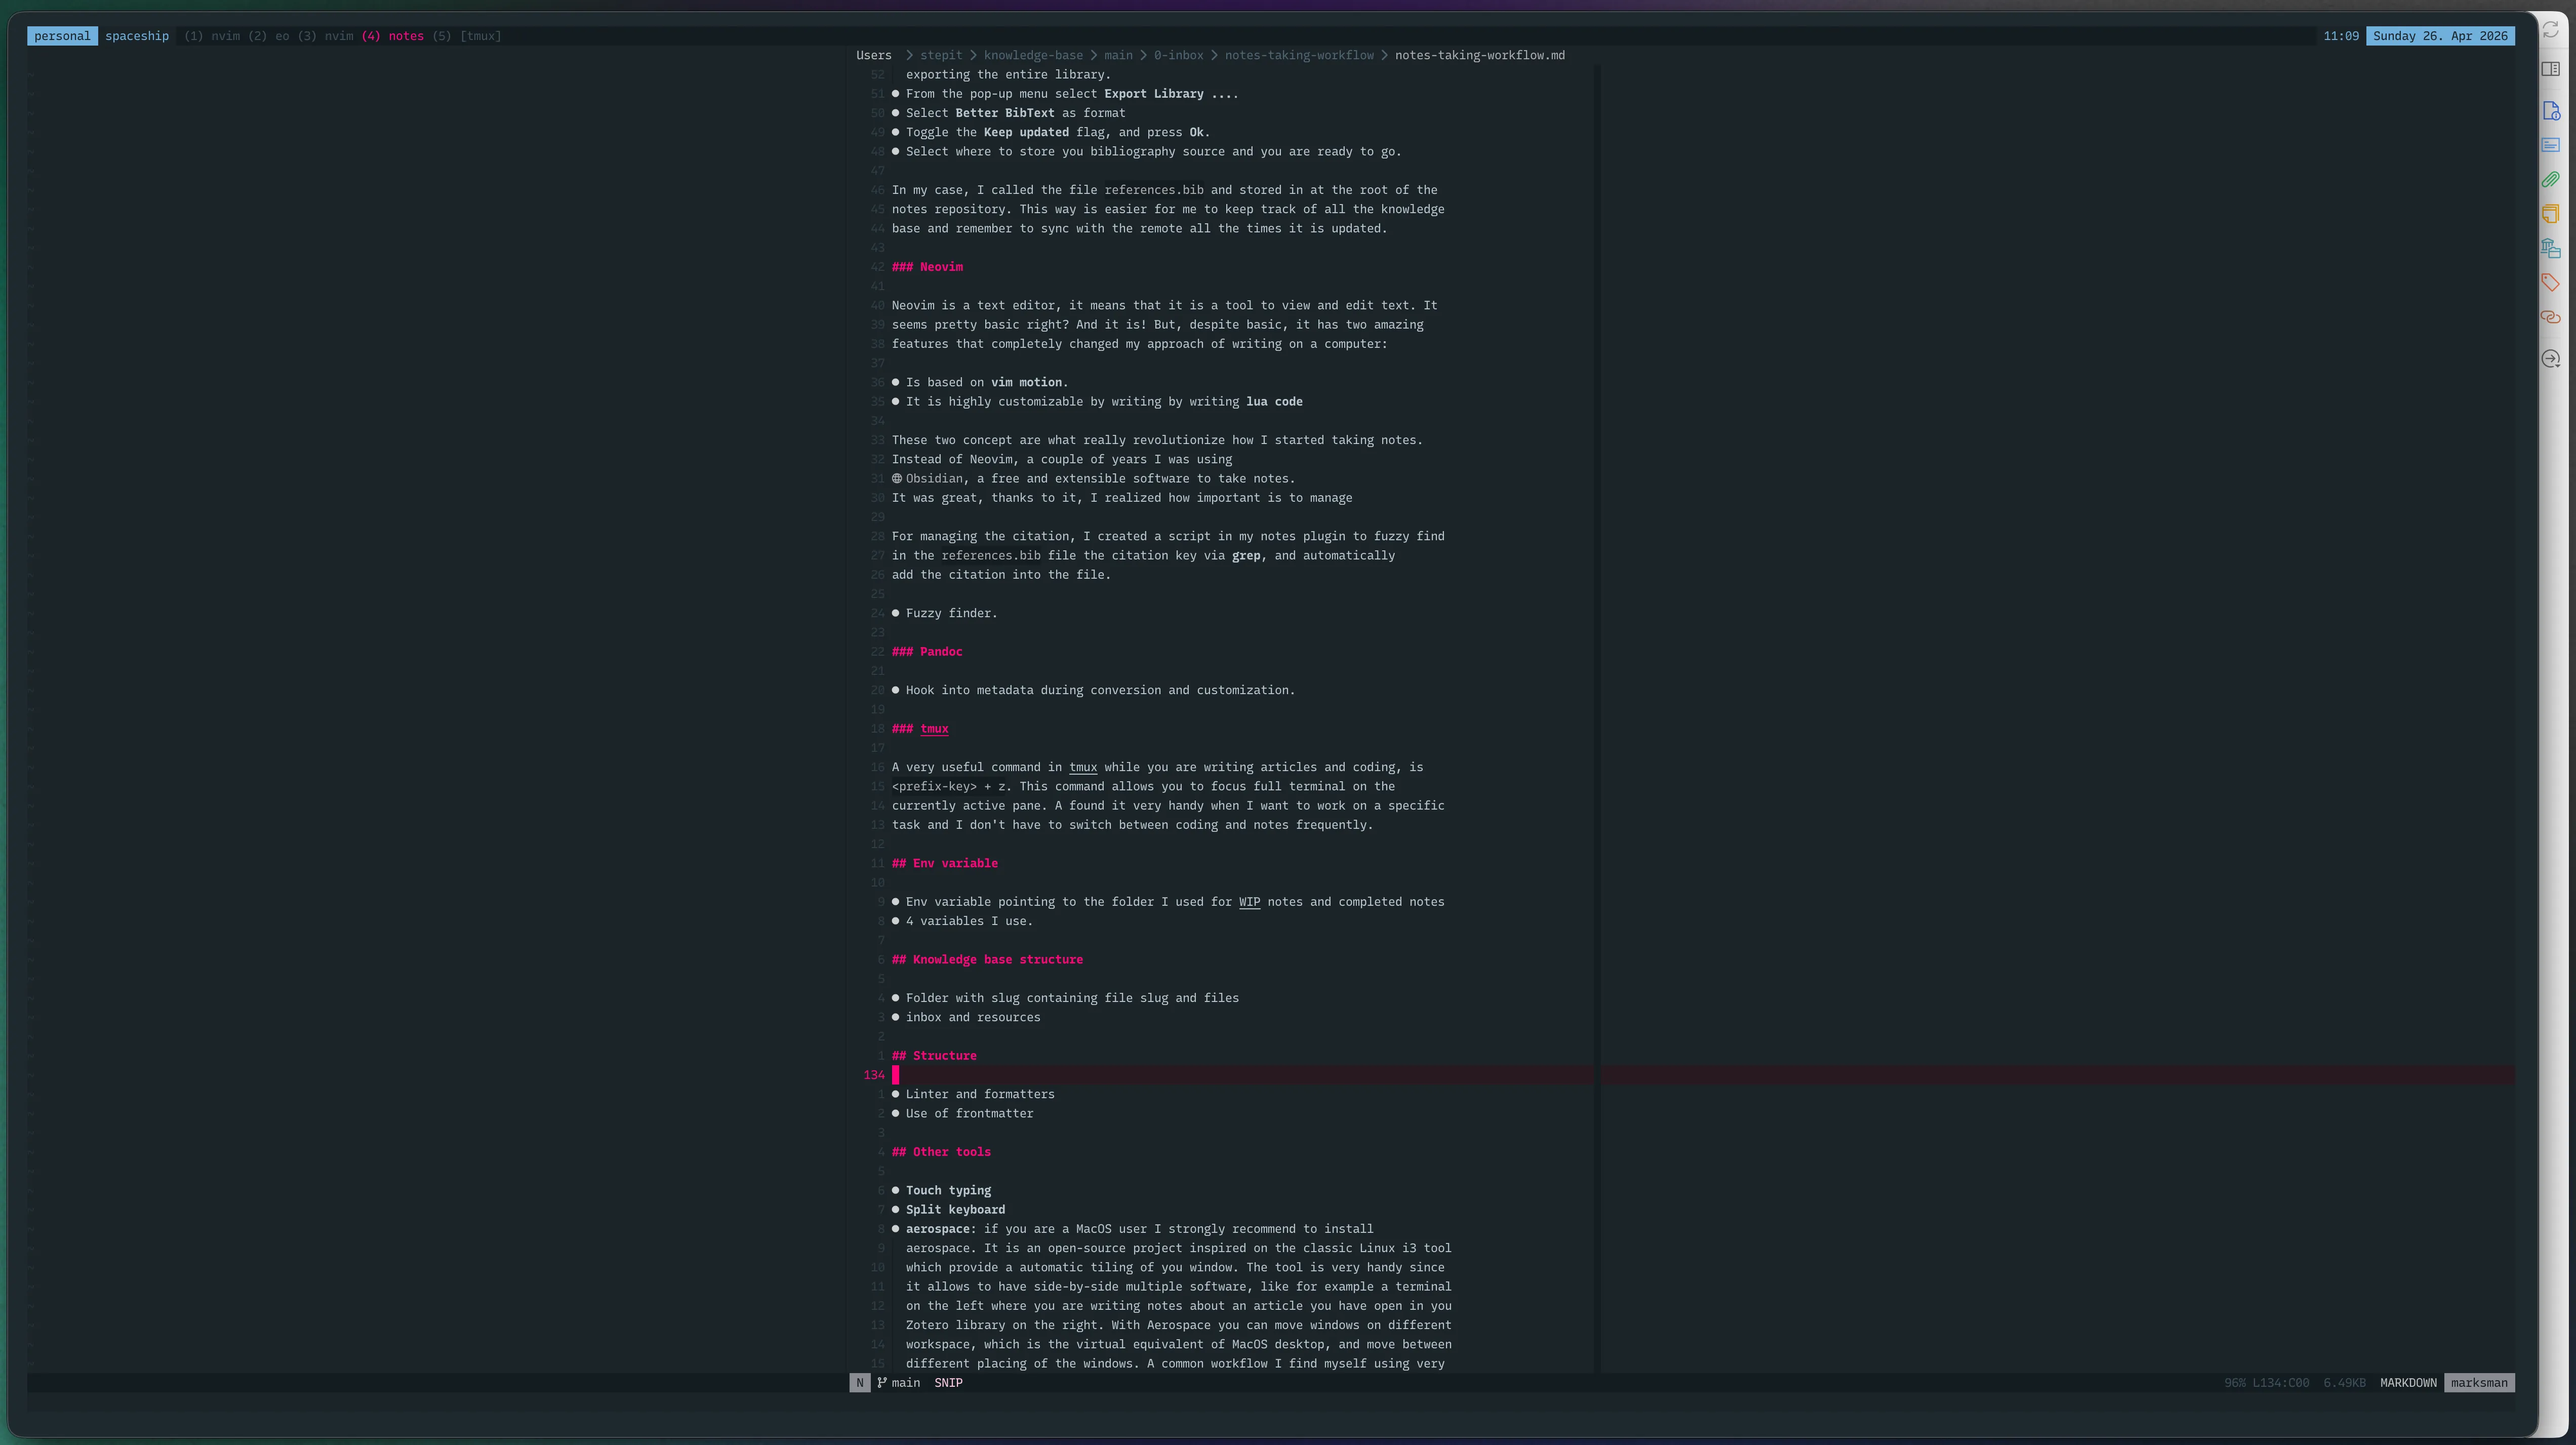Open the Obsidian link in the text

[935, 478]
